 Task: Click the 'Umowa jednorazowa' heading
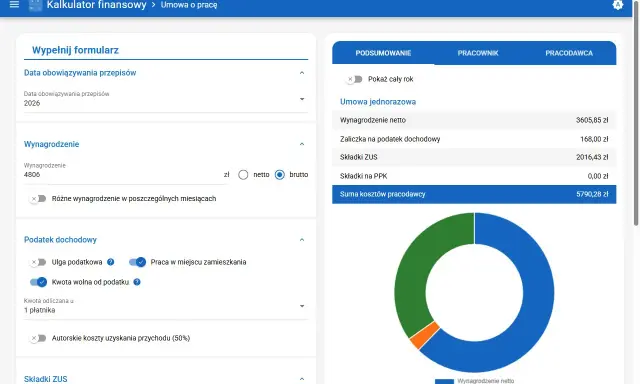[378, 102]
